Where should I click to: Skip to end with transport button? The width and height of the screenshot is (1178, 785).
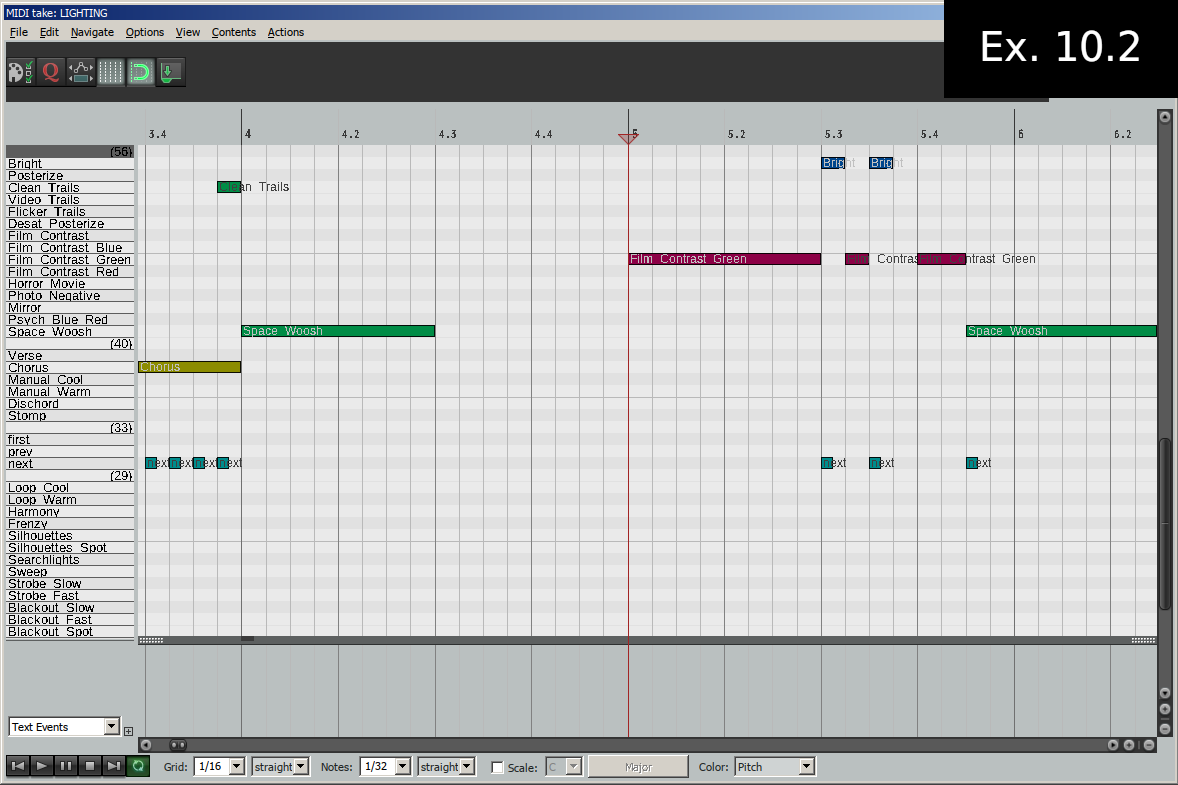(113, 765)
